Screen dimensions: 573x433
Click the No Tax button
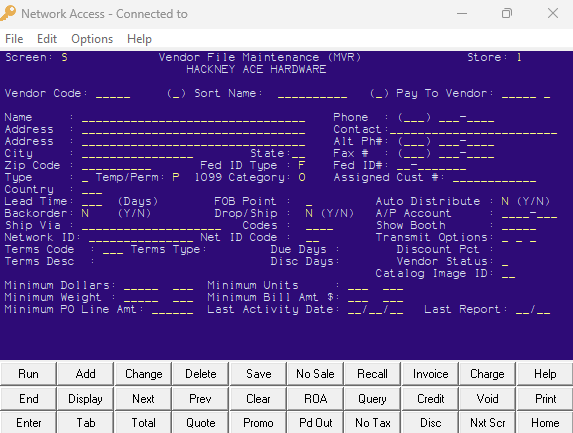click(x=372, y=423)
